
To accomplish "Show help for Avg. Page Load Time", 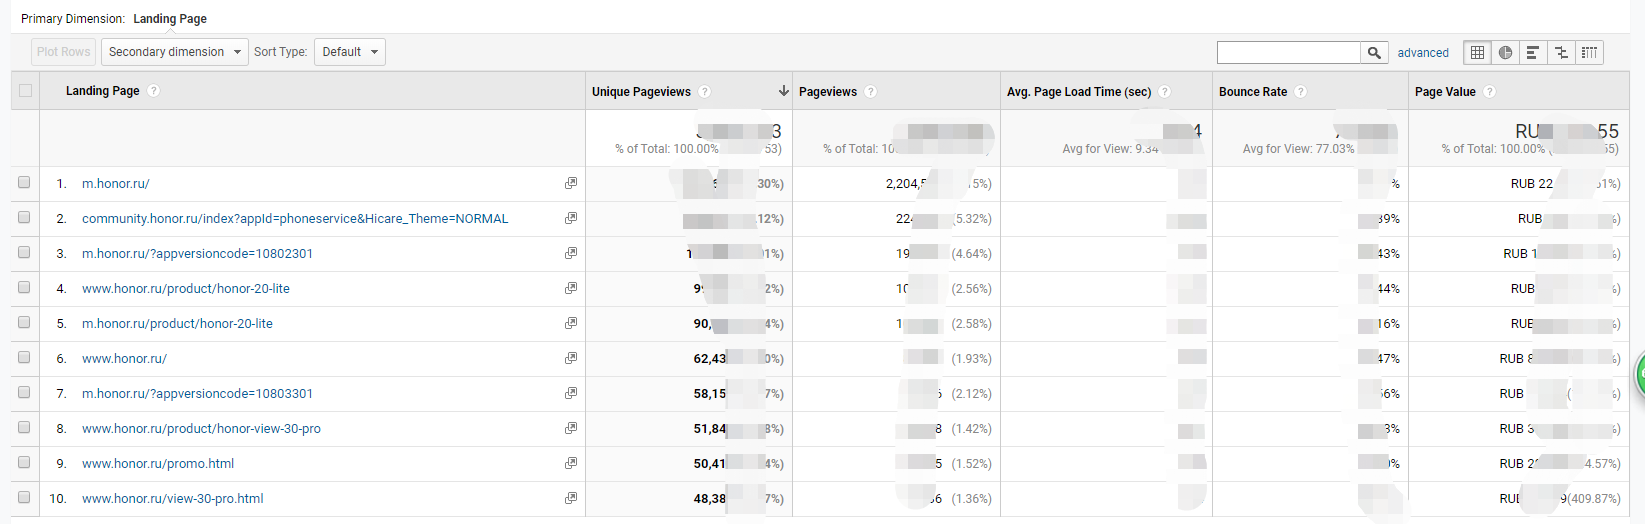I will pos(1165,92).
